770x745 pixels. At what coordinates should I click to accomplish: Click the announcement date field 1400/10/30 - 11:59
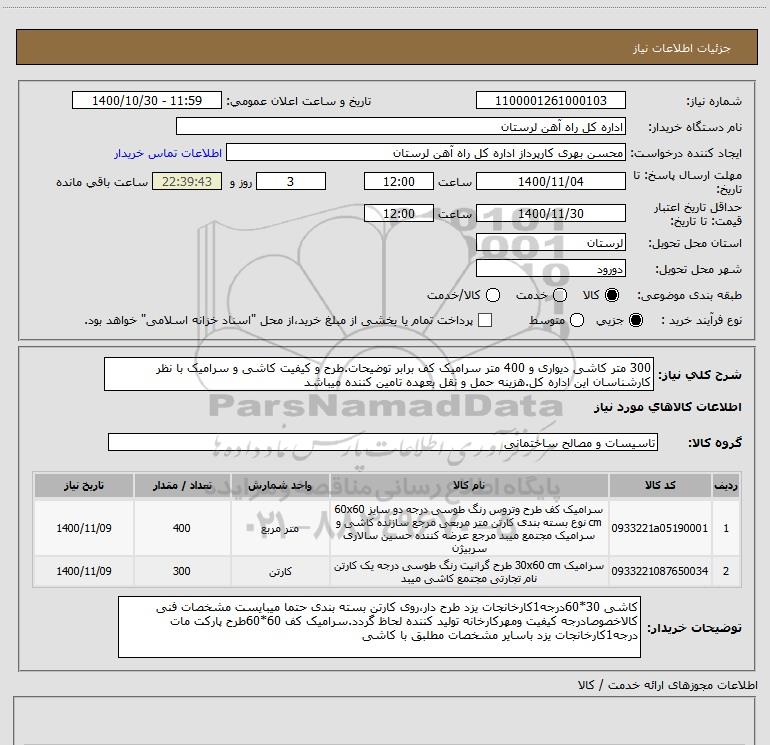click(x=147, y=101)
